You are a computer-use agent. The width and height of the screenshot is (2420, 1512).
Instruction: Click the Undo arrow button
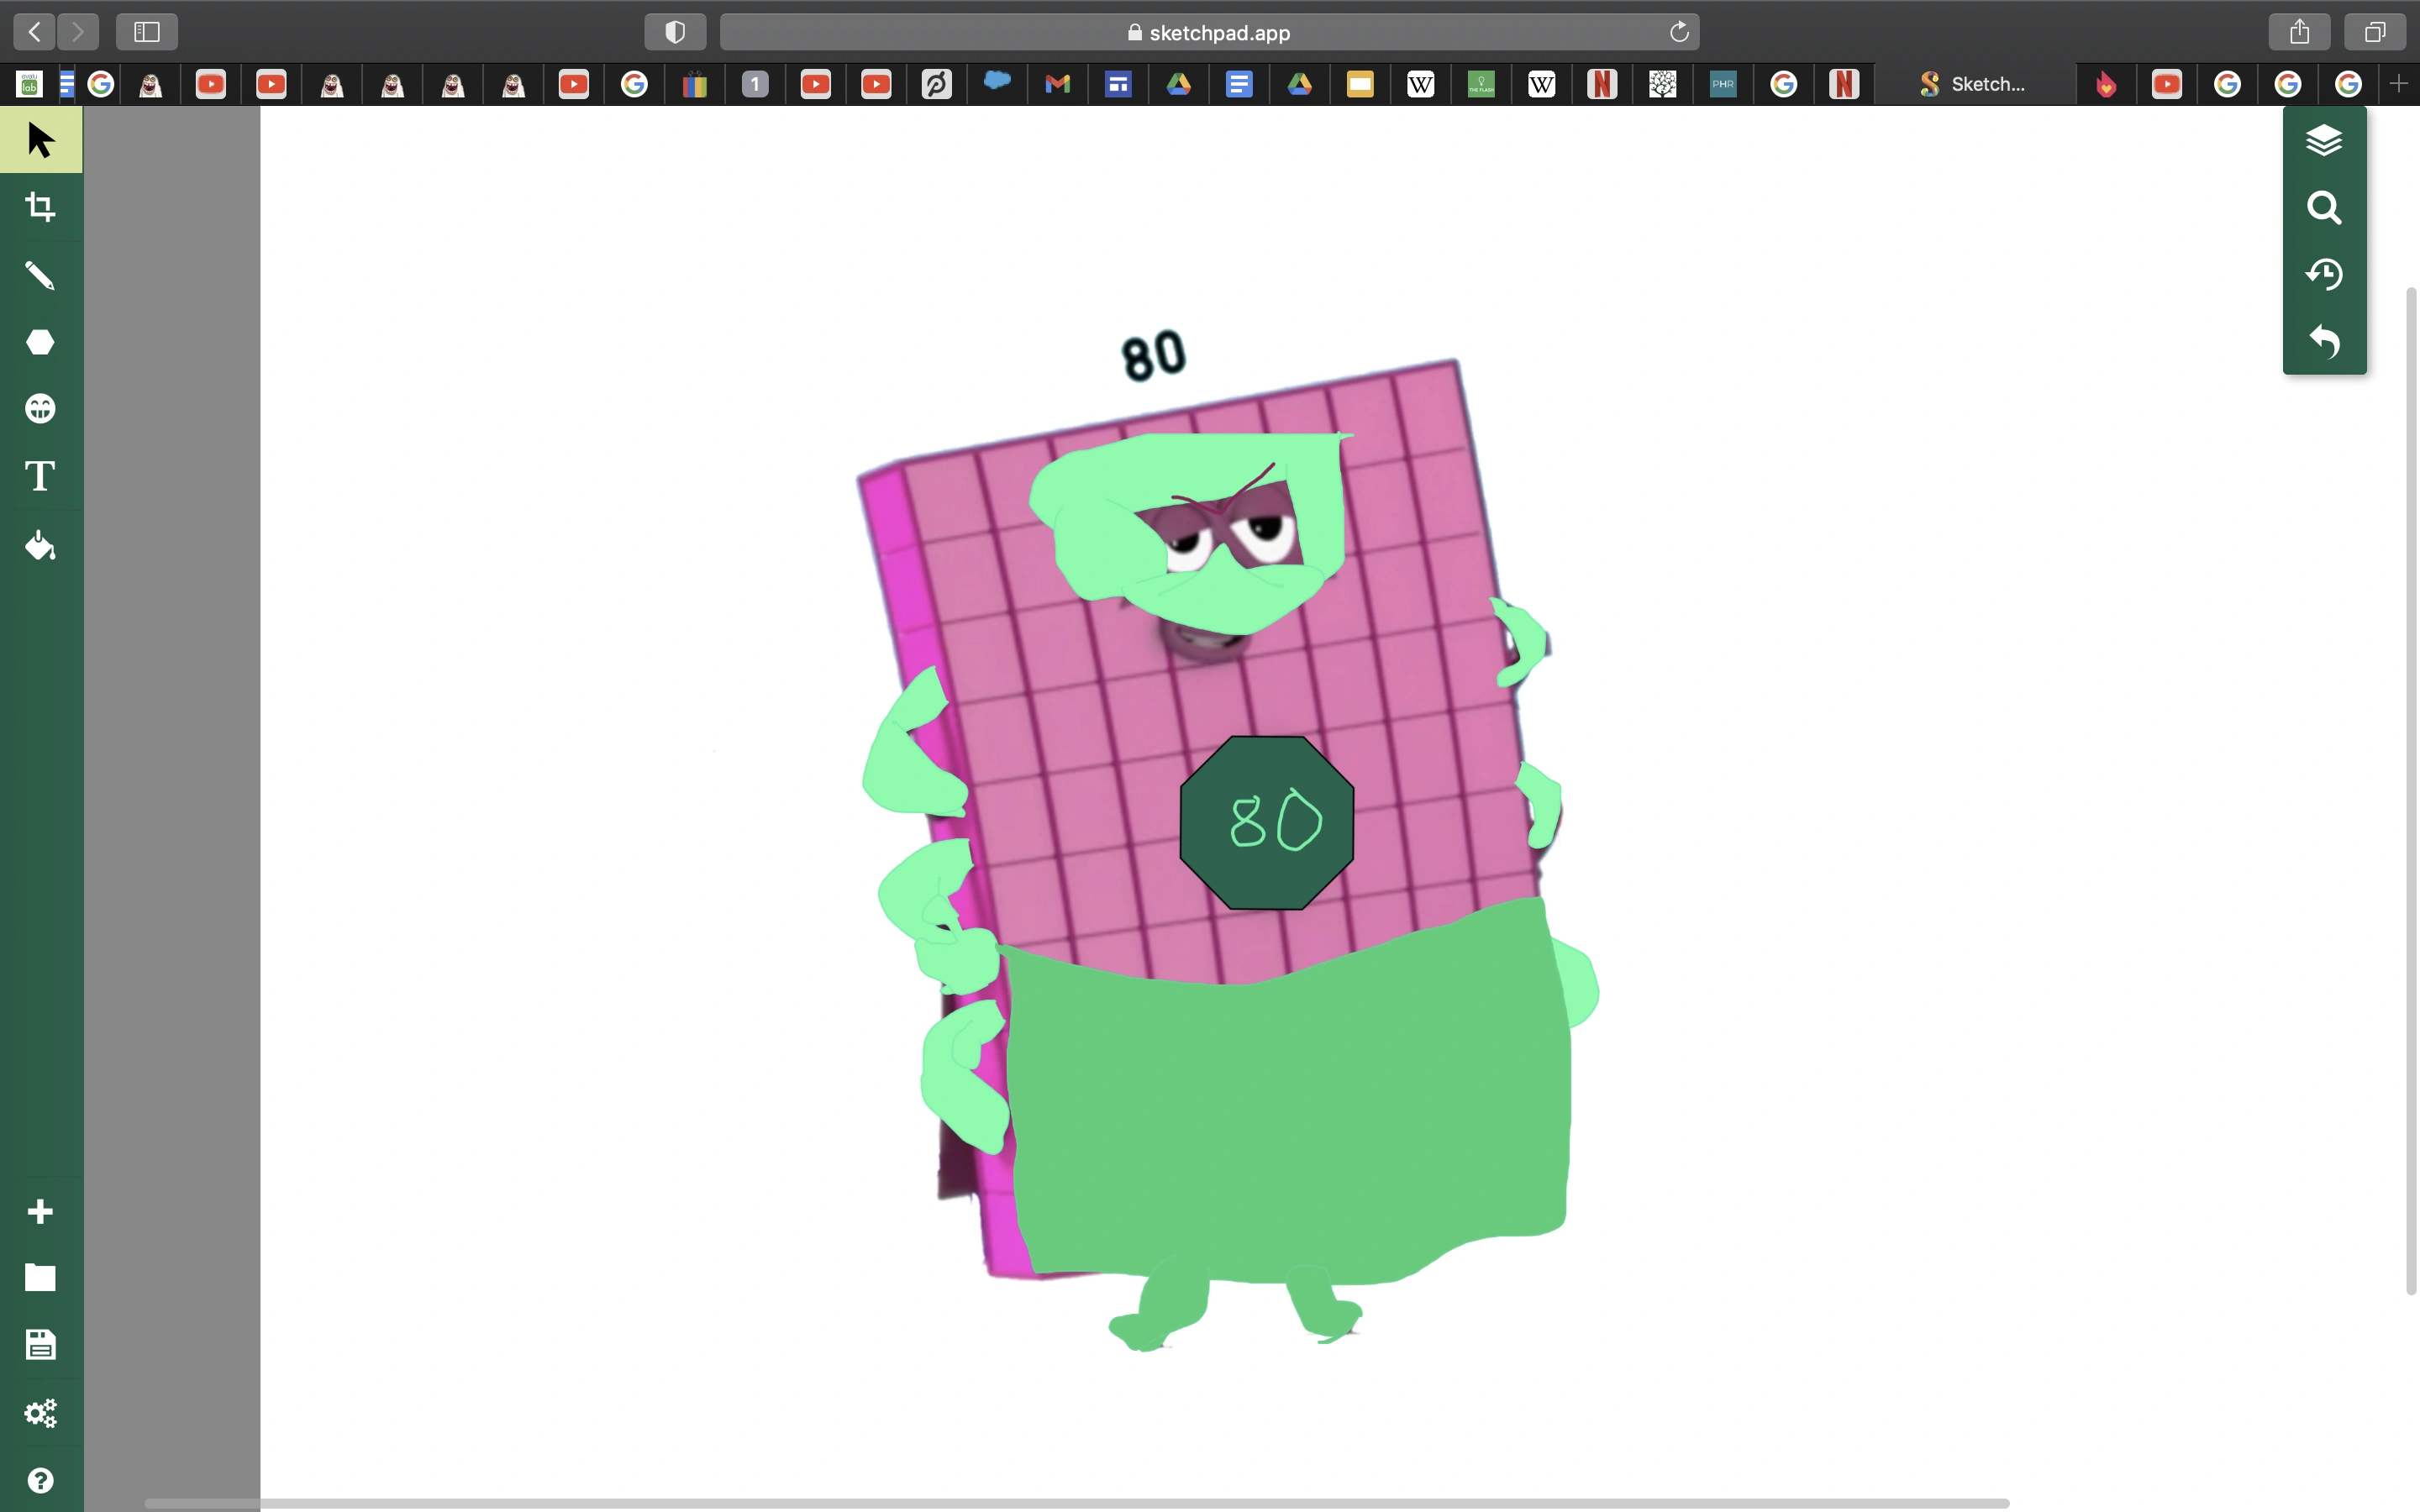pos(2323,342)
